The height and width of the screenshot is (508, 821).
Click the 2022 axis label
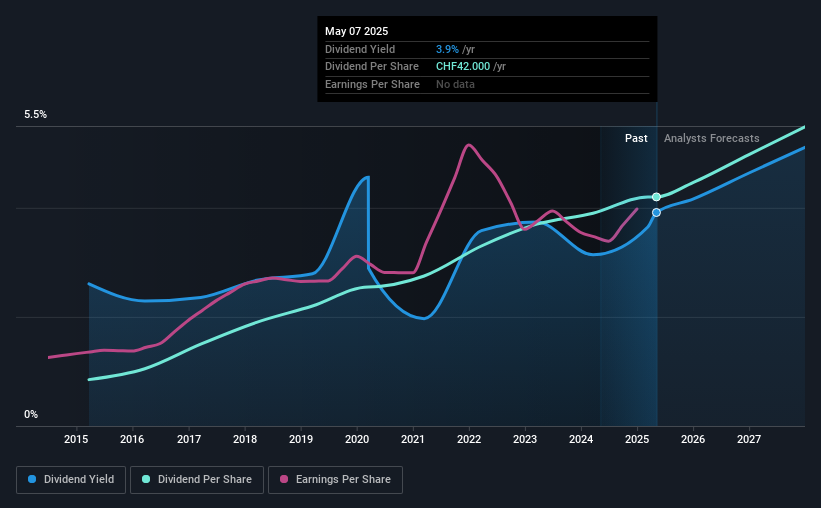coord(469,439)
